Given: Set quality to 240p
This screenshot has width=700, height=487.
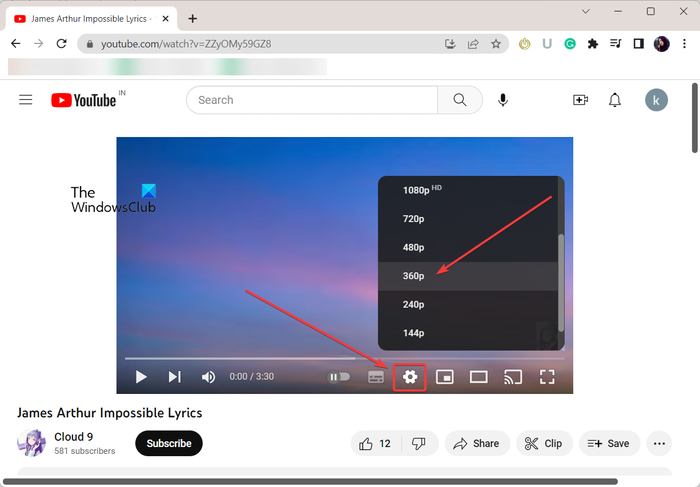Looking at the screenshot, I should click(468, 304).
